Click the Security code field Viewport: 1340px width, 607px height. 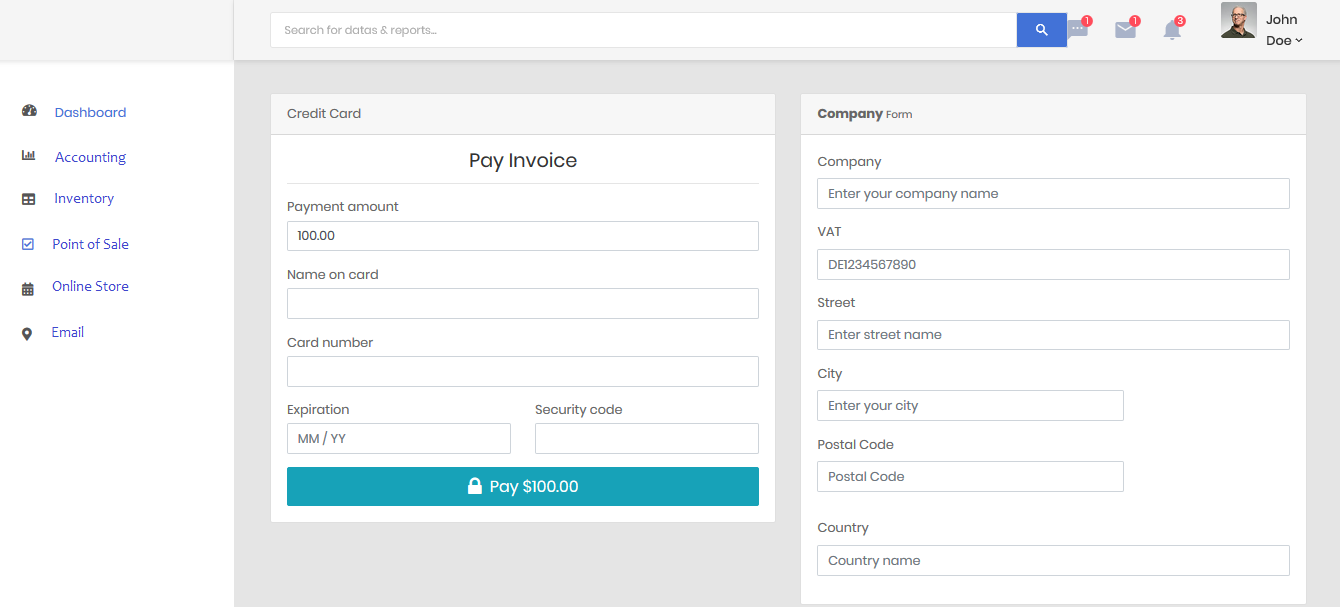tap(647, 438)
